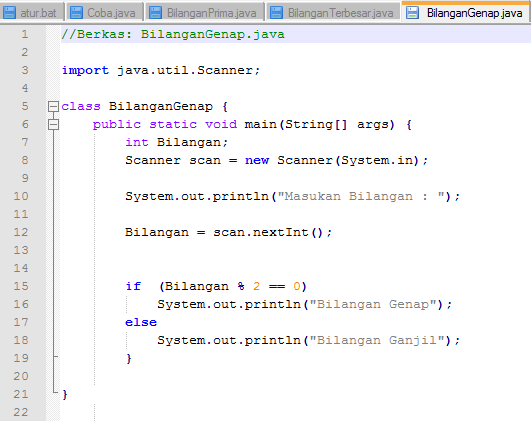Click "System.out.println" on line 10
531x421 pixels.
point(197,196)
